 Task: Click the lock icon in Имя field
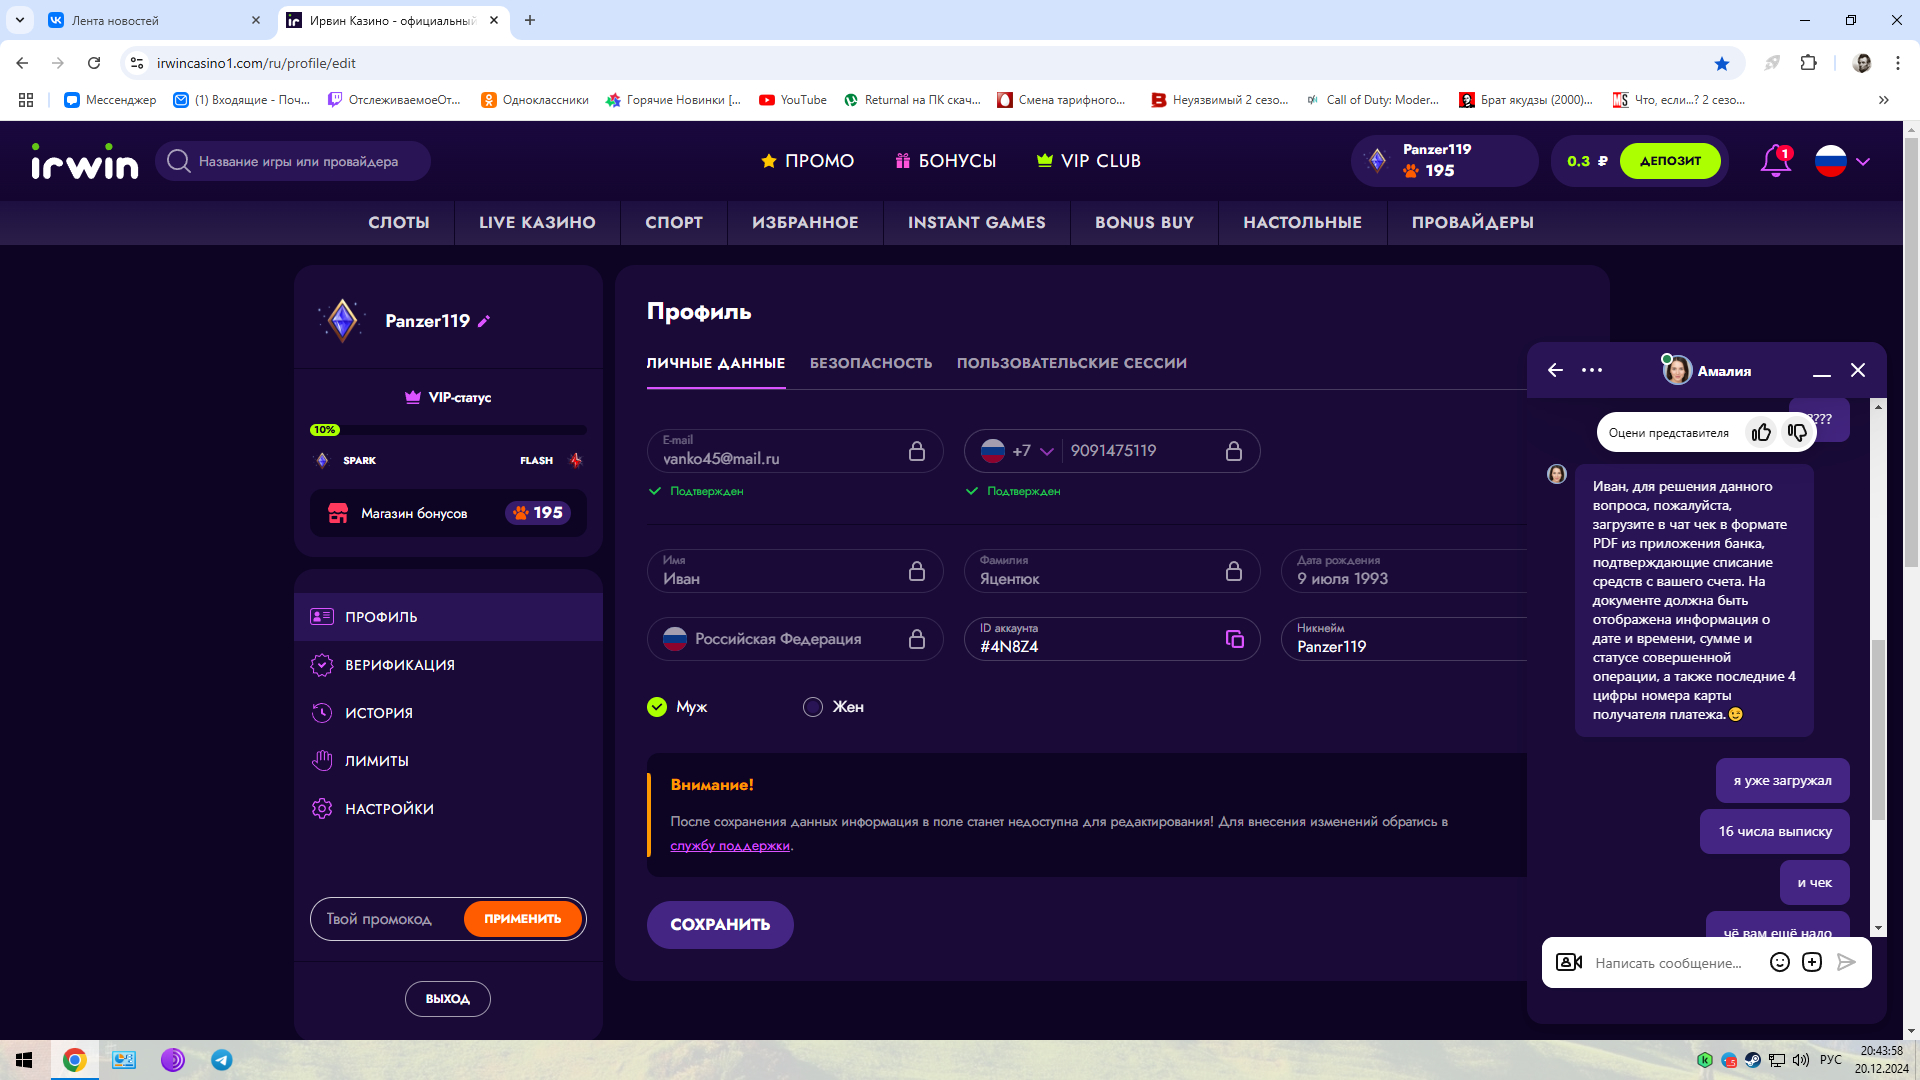(x=917, y=571)
